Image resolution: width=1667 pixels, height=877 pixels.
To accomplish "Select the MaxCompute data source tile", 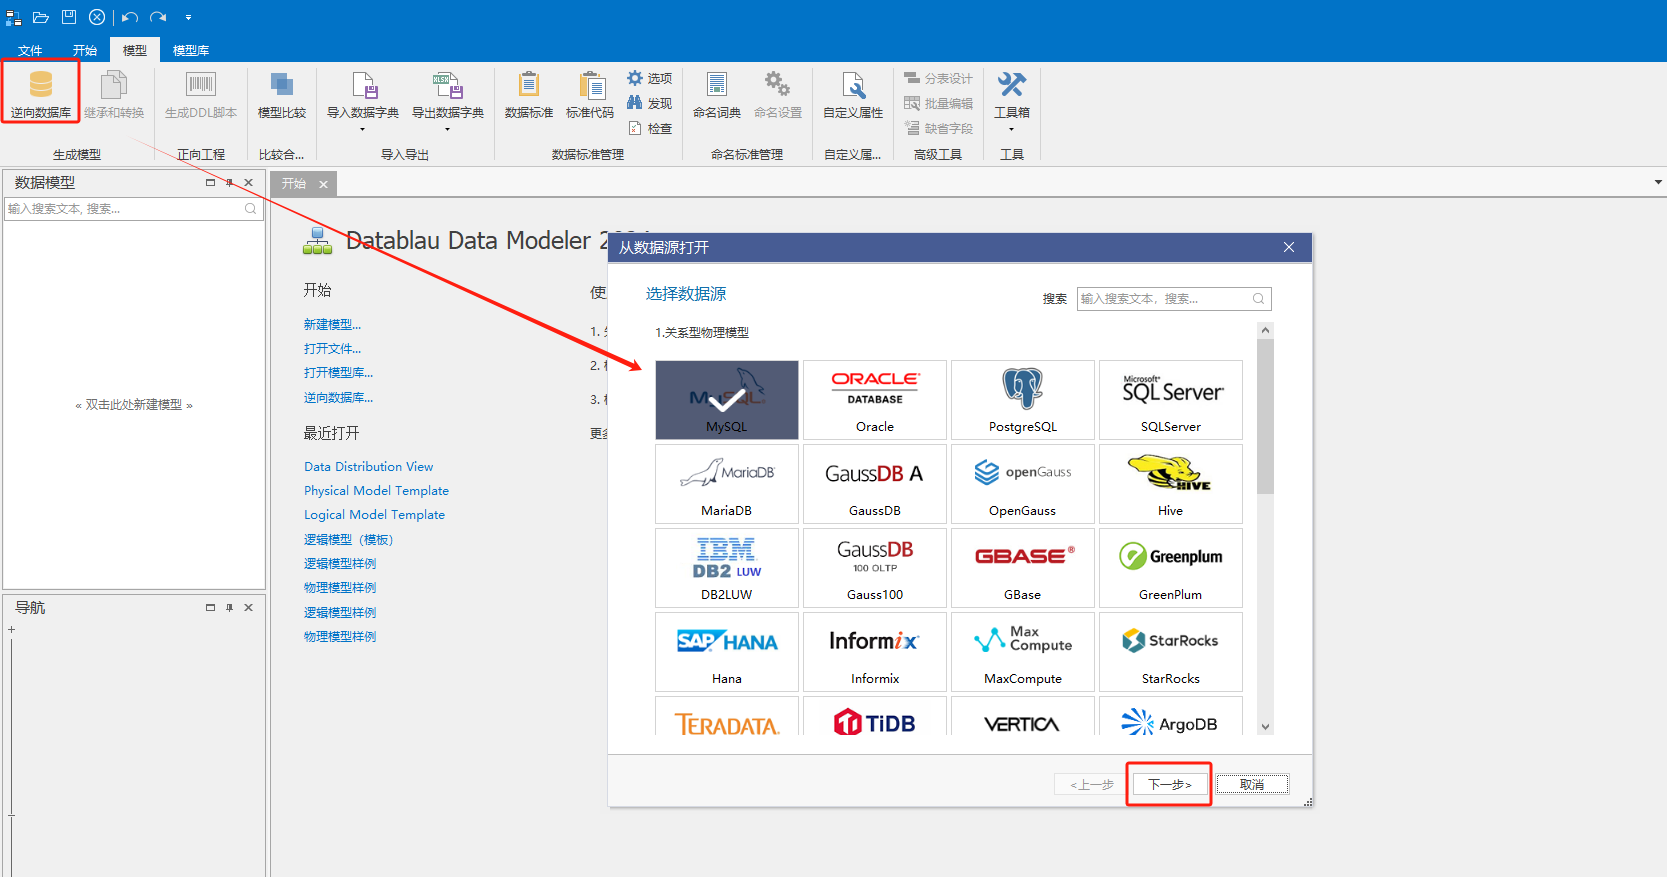I will (1023, 652).
